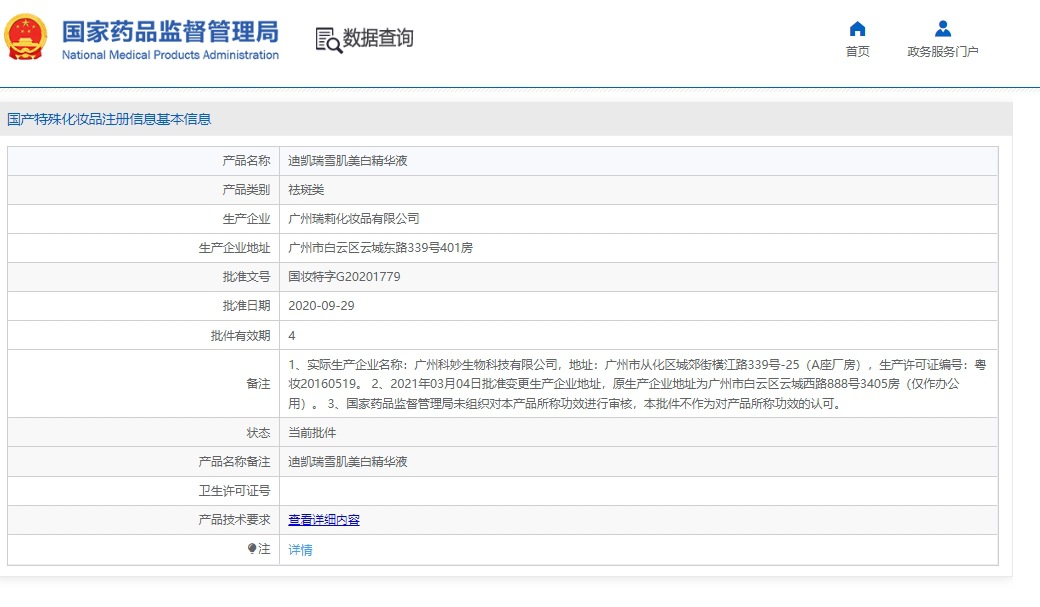The image size is (1040, 607).
Task: Click the approval number 国妆特字G20201779
Action: coord(344,277)
